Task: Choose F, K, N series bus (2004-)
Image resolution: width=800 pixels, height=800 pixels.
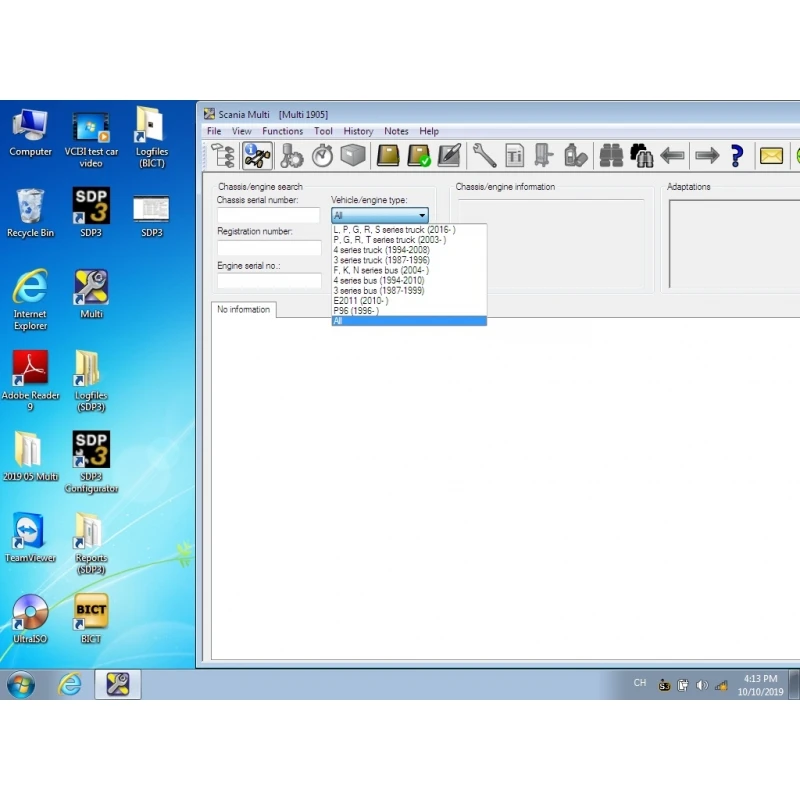Action: [409, 270]
